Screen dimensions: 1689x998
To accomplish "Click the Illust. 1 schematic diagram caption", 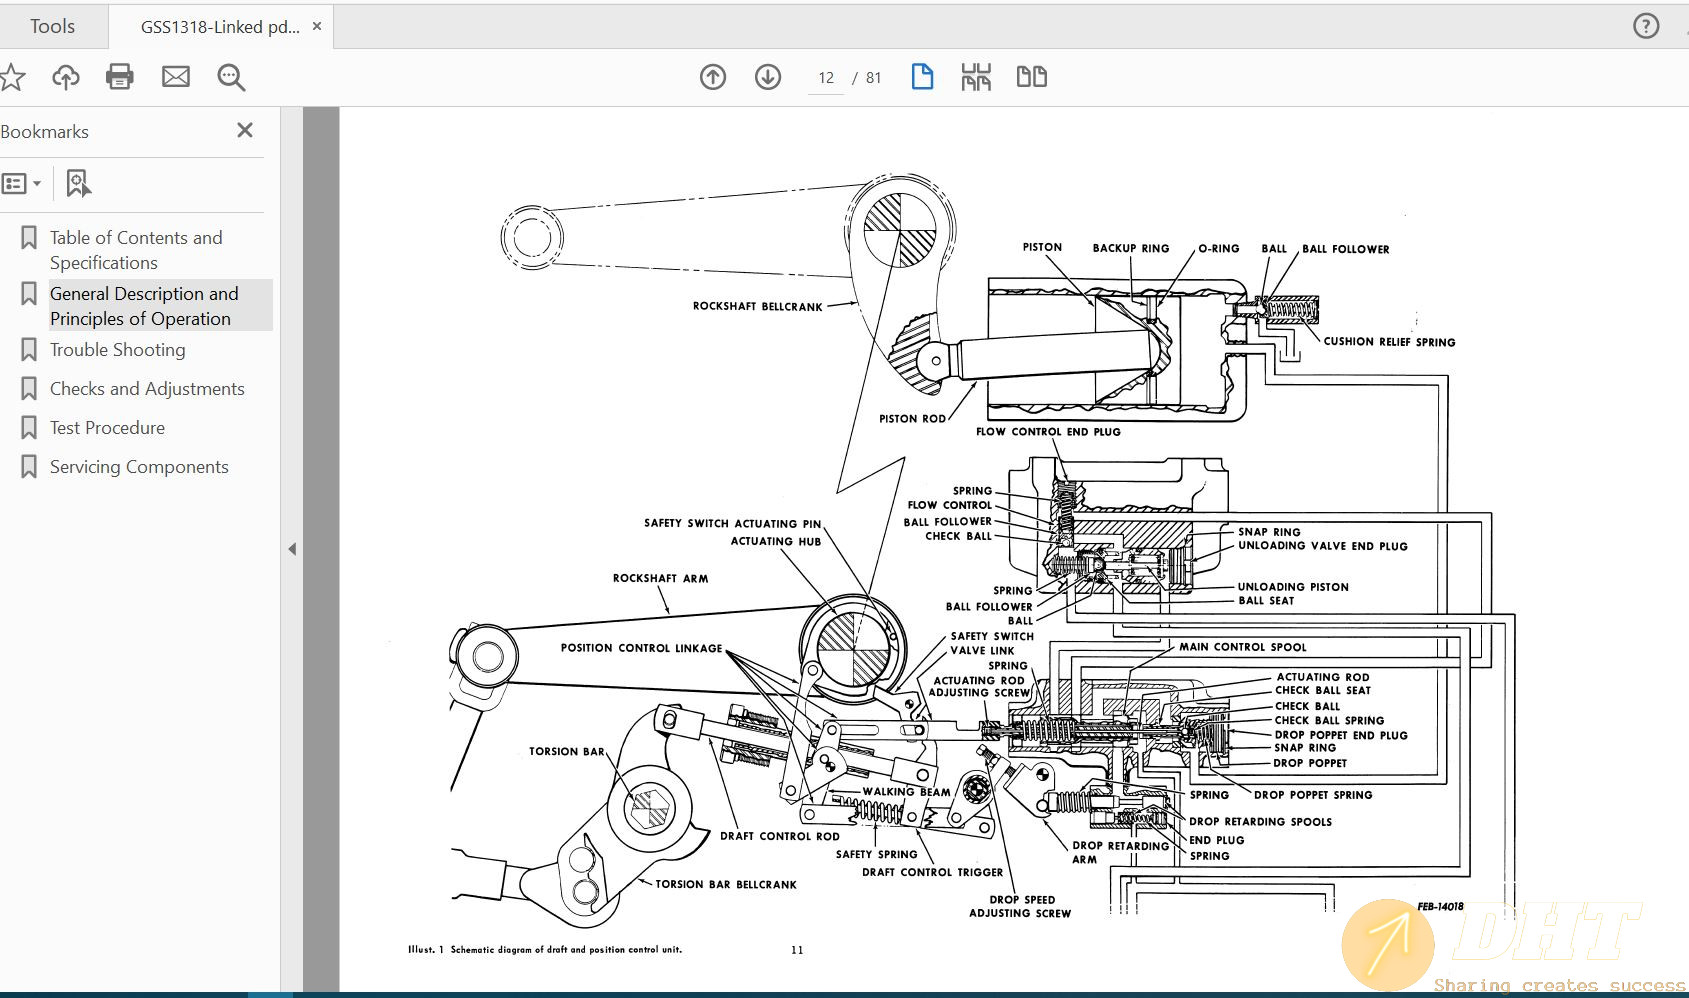I will pyautogui.click(x=545, y=950).
